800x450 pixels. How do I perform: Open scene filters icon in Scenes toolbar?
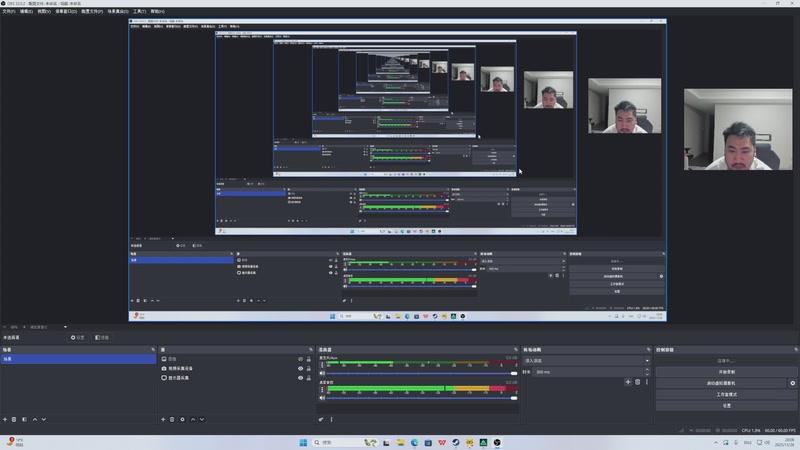tap(24, 419)
